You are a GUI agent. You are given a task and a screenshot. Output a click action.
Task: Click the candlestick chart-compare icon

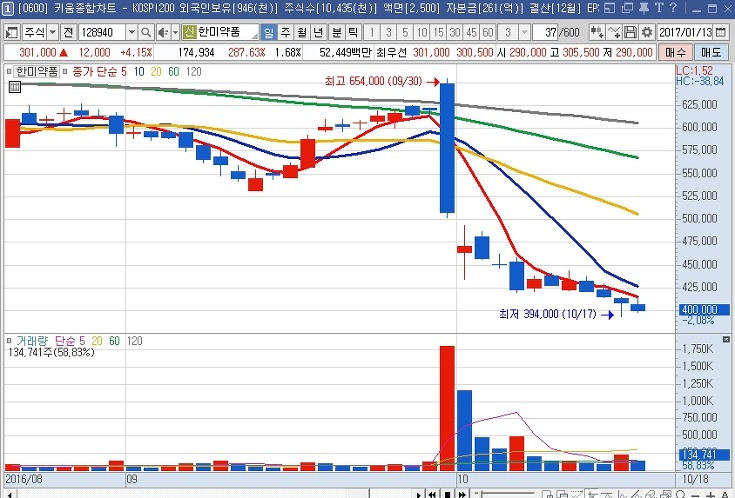pyautogui.click(x=597, y=32)
